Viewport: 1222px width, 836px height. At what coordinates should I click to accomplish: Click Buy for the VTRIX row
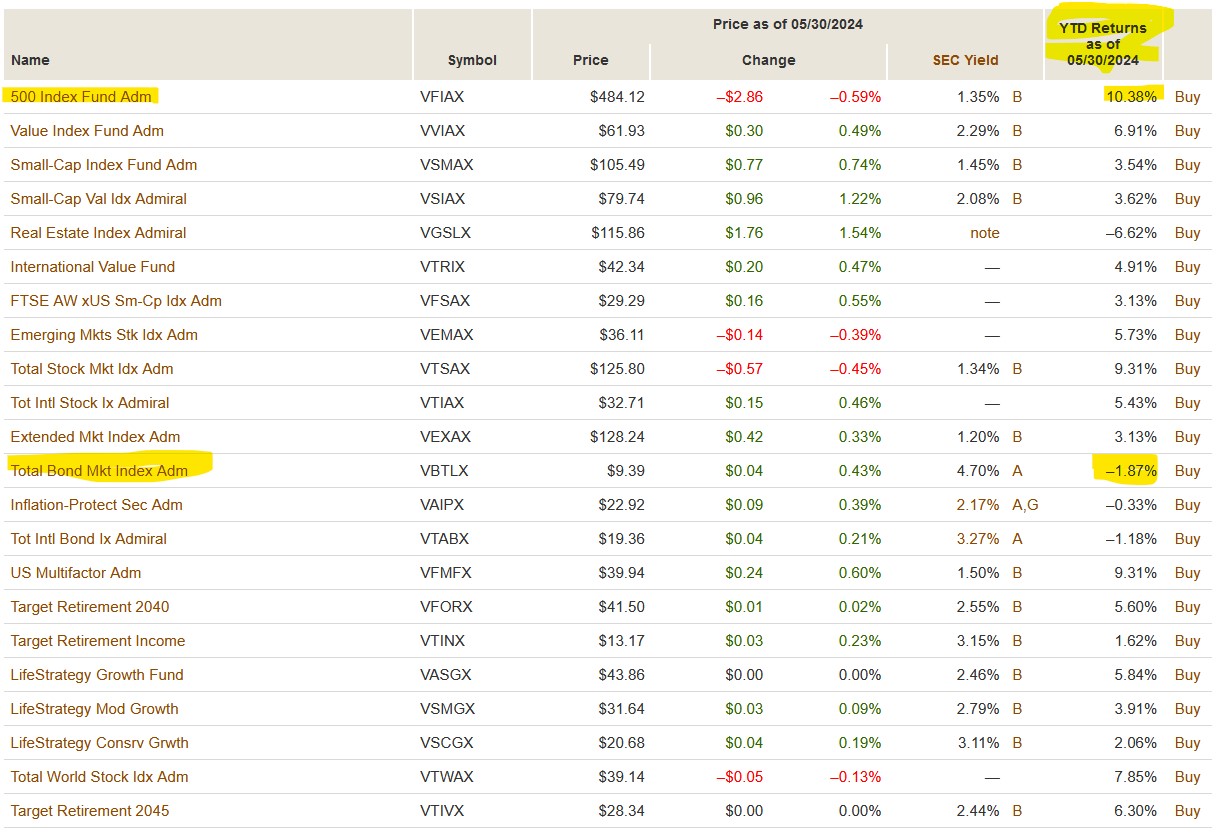click(x=1187, y=267)
